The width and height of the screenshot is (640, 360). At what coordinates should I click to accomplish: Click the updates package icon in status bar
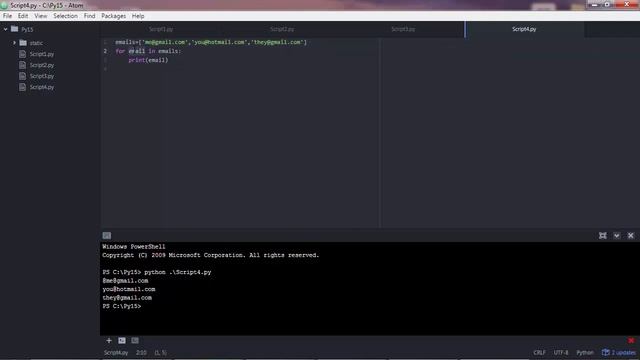[x=606, y=352]
